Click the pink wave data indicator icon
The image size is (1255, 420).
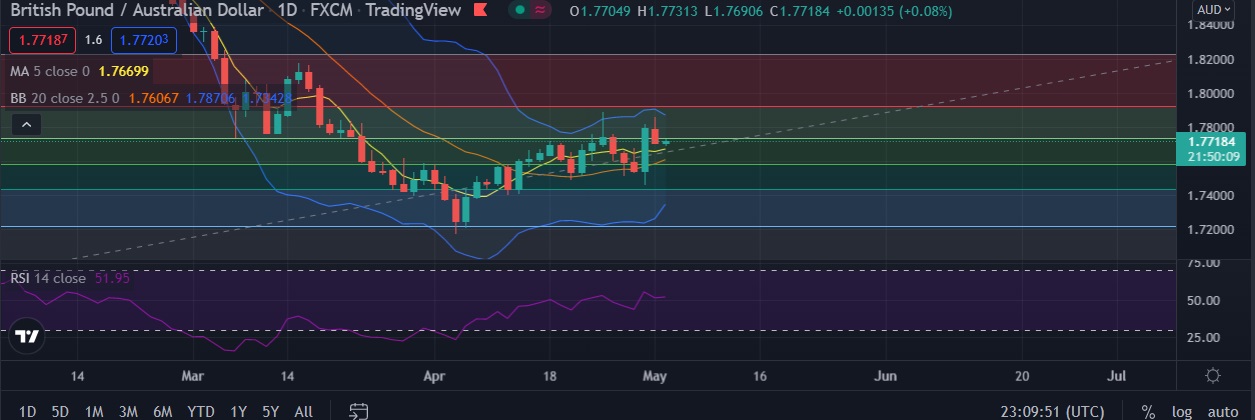[542, 11]
